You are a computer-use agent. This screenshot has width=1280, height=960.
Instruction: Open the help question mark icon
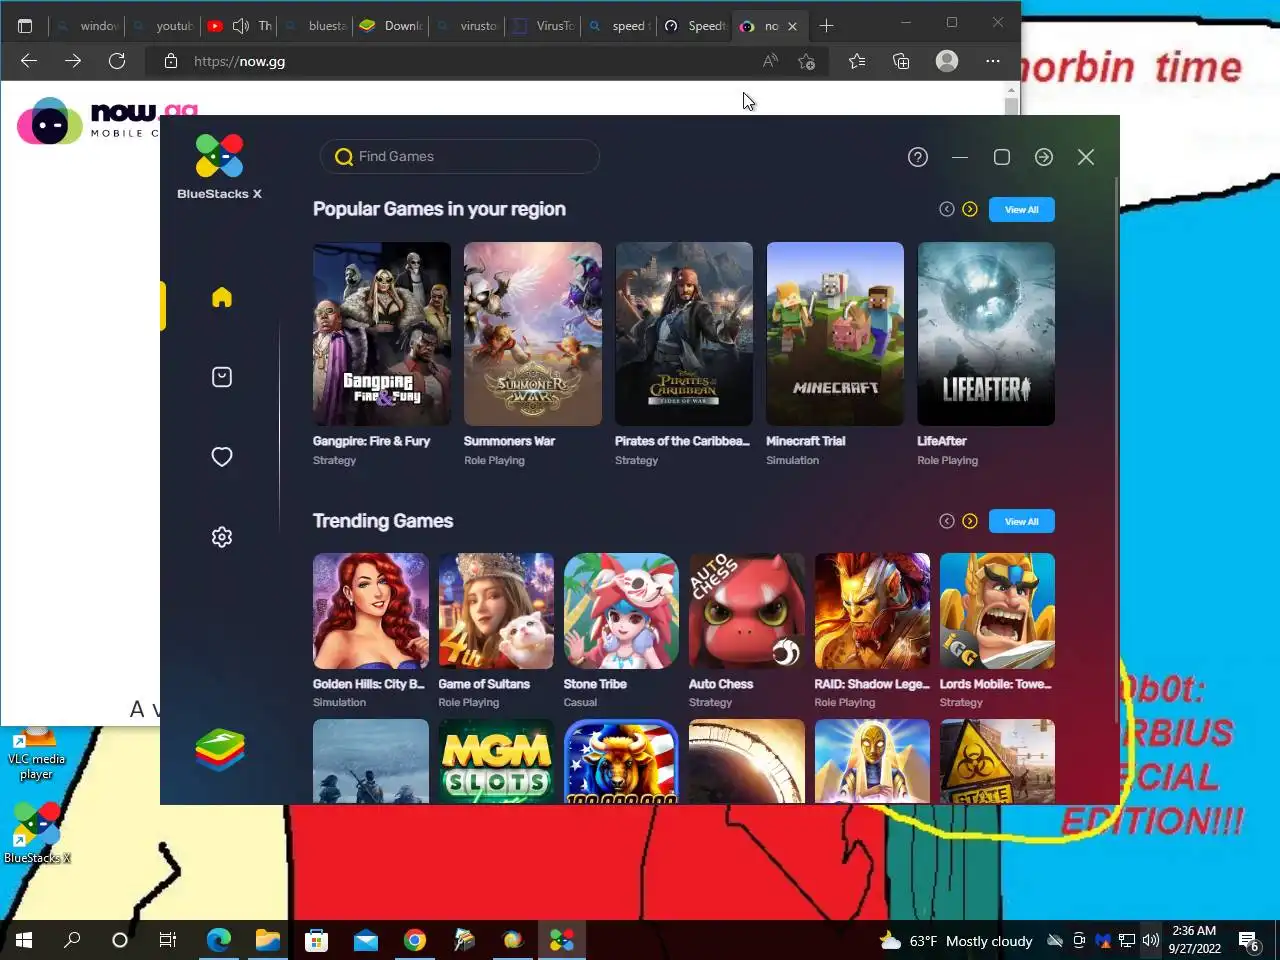918,157
